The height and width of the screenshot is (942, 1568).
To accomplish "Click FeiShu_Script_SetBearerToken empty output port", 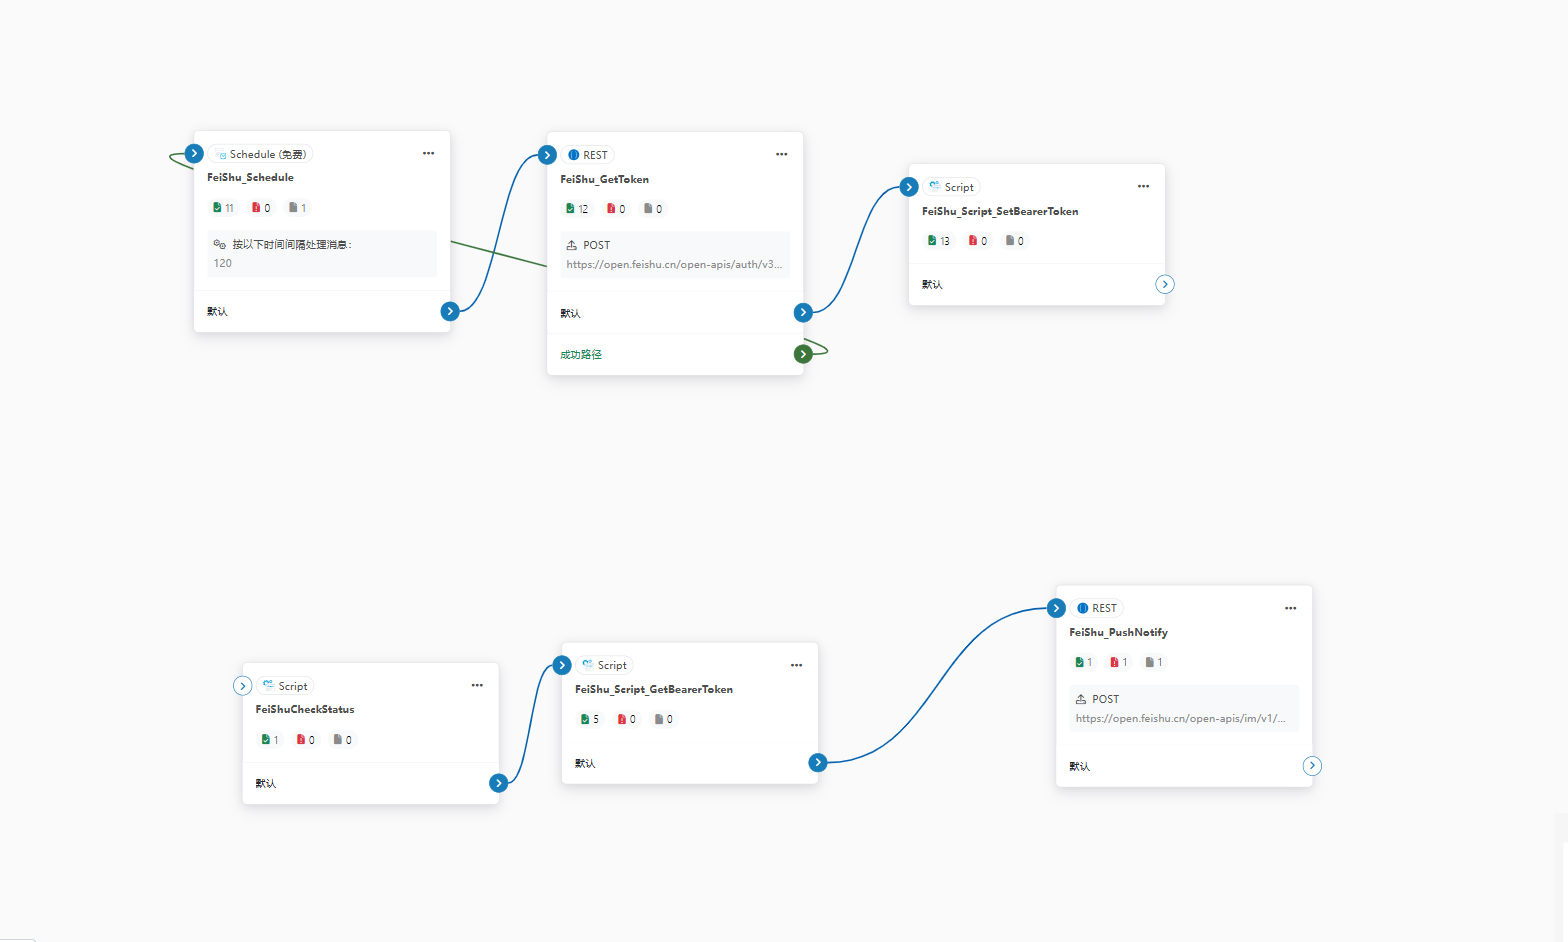I will (x=1164, y=284).
